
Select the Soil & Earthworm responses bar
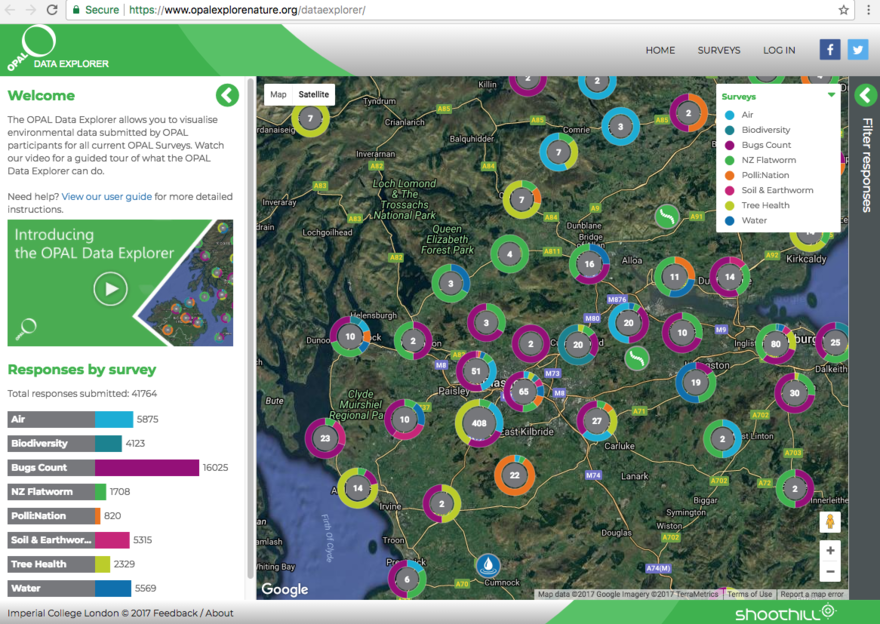point(68,540)
